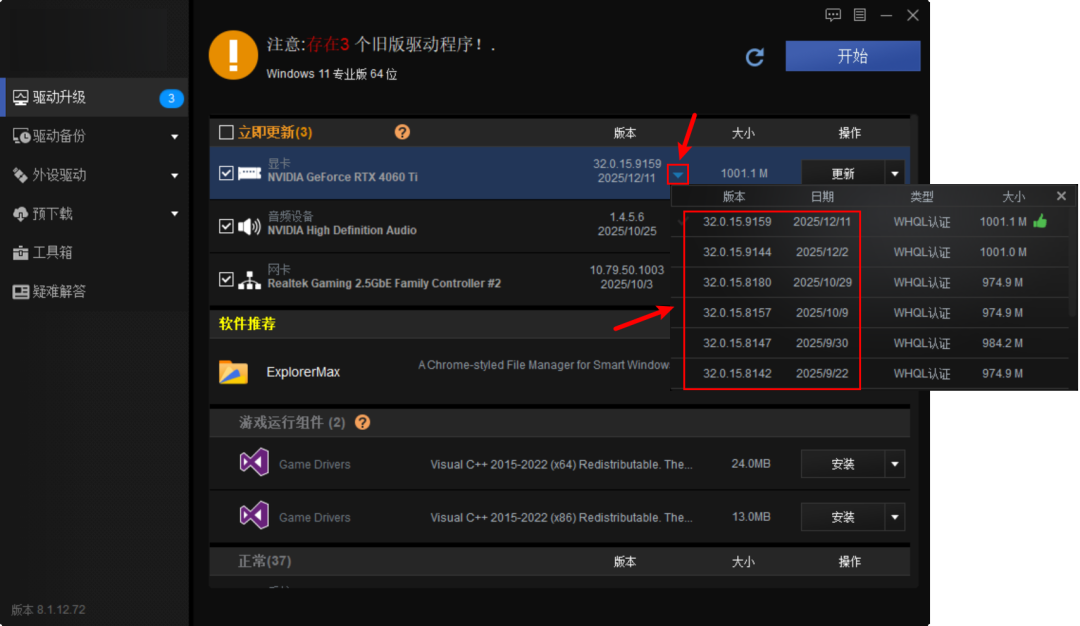Click 安装 for Visual C++ x64 Redistributable
This screenshot has width=1080, height=626.
click(843, 464)
